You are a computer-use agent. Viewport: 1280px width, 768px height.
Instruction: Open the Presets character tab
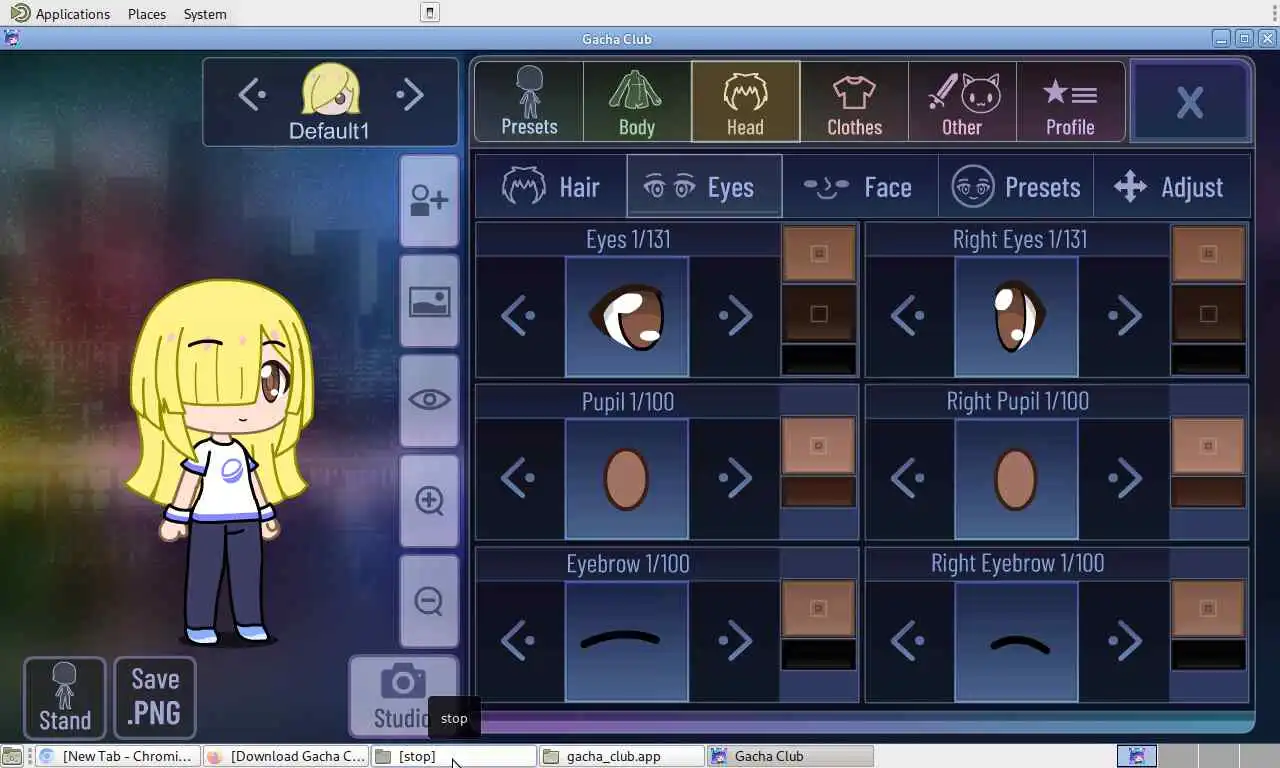click(529, 101)
